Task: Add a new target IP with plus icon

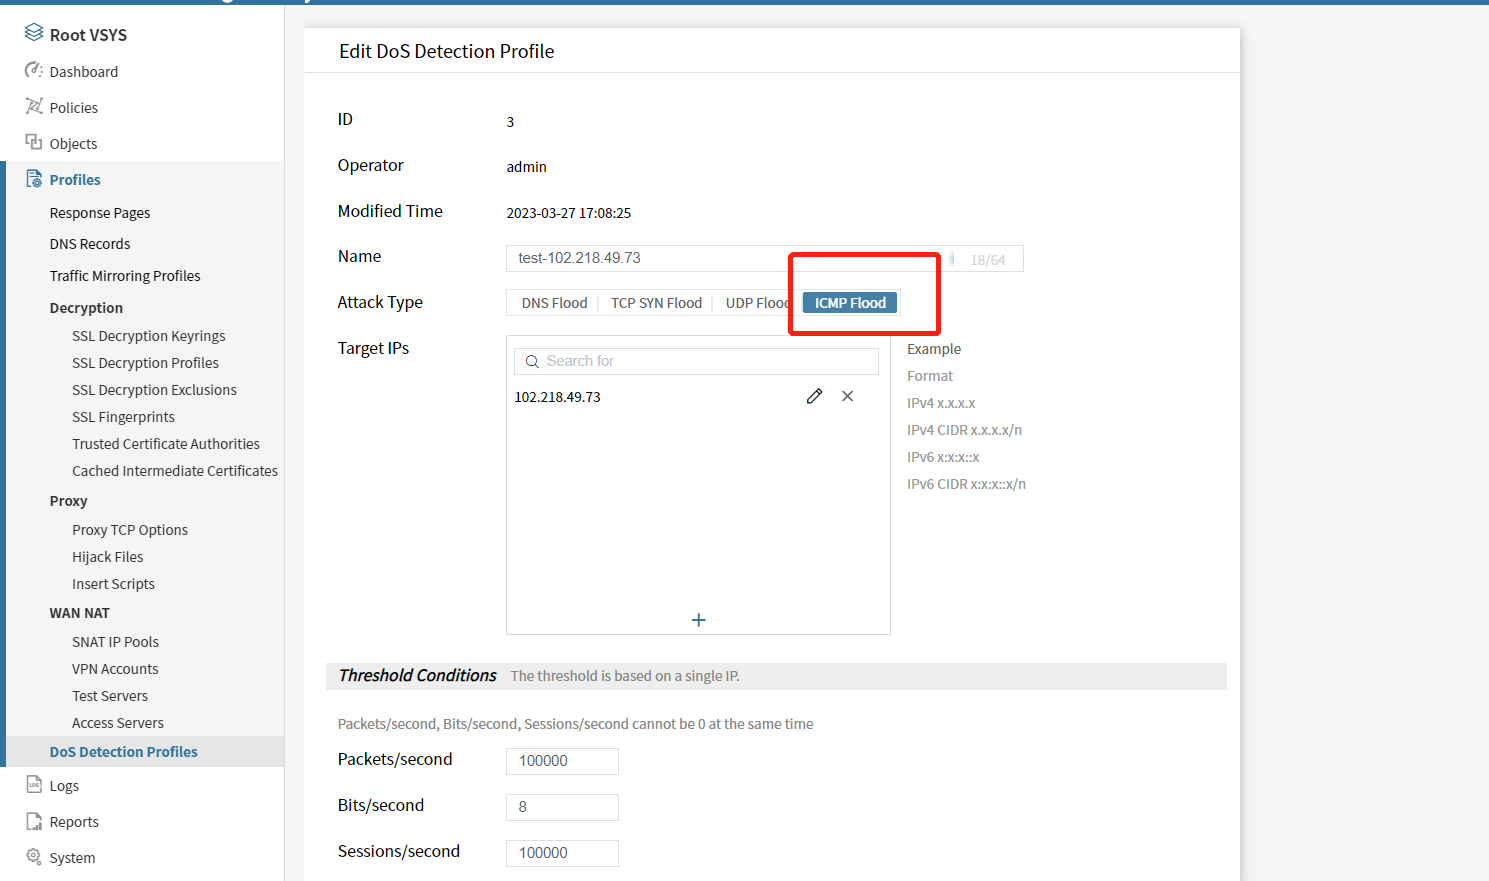Action: (698, 620)
